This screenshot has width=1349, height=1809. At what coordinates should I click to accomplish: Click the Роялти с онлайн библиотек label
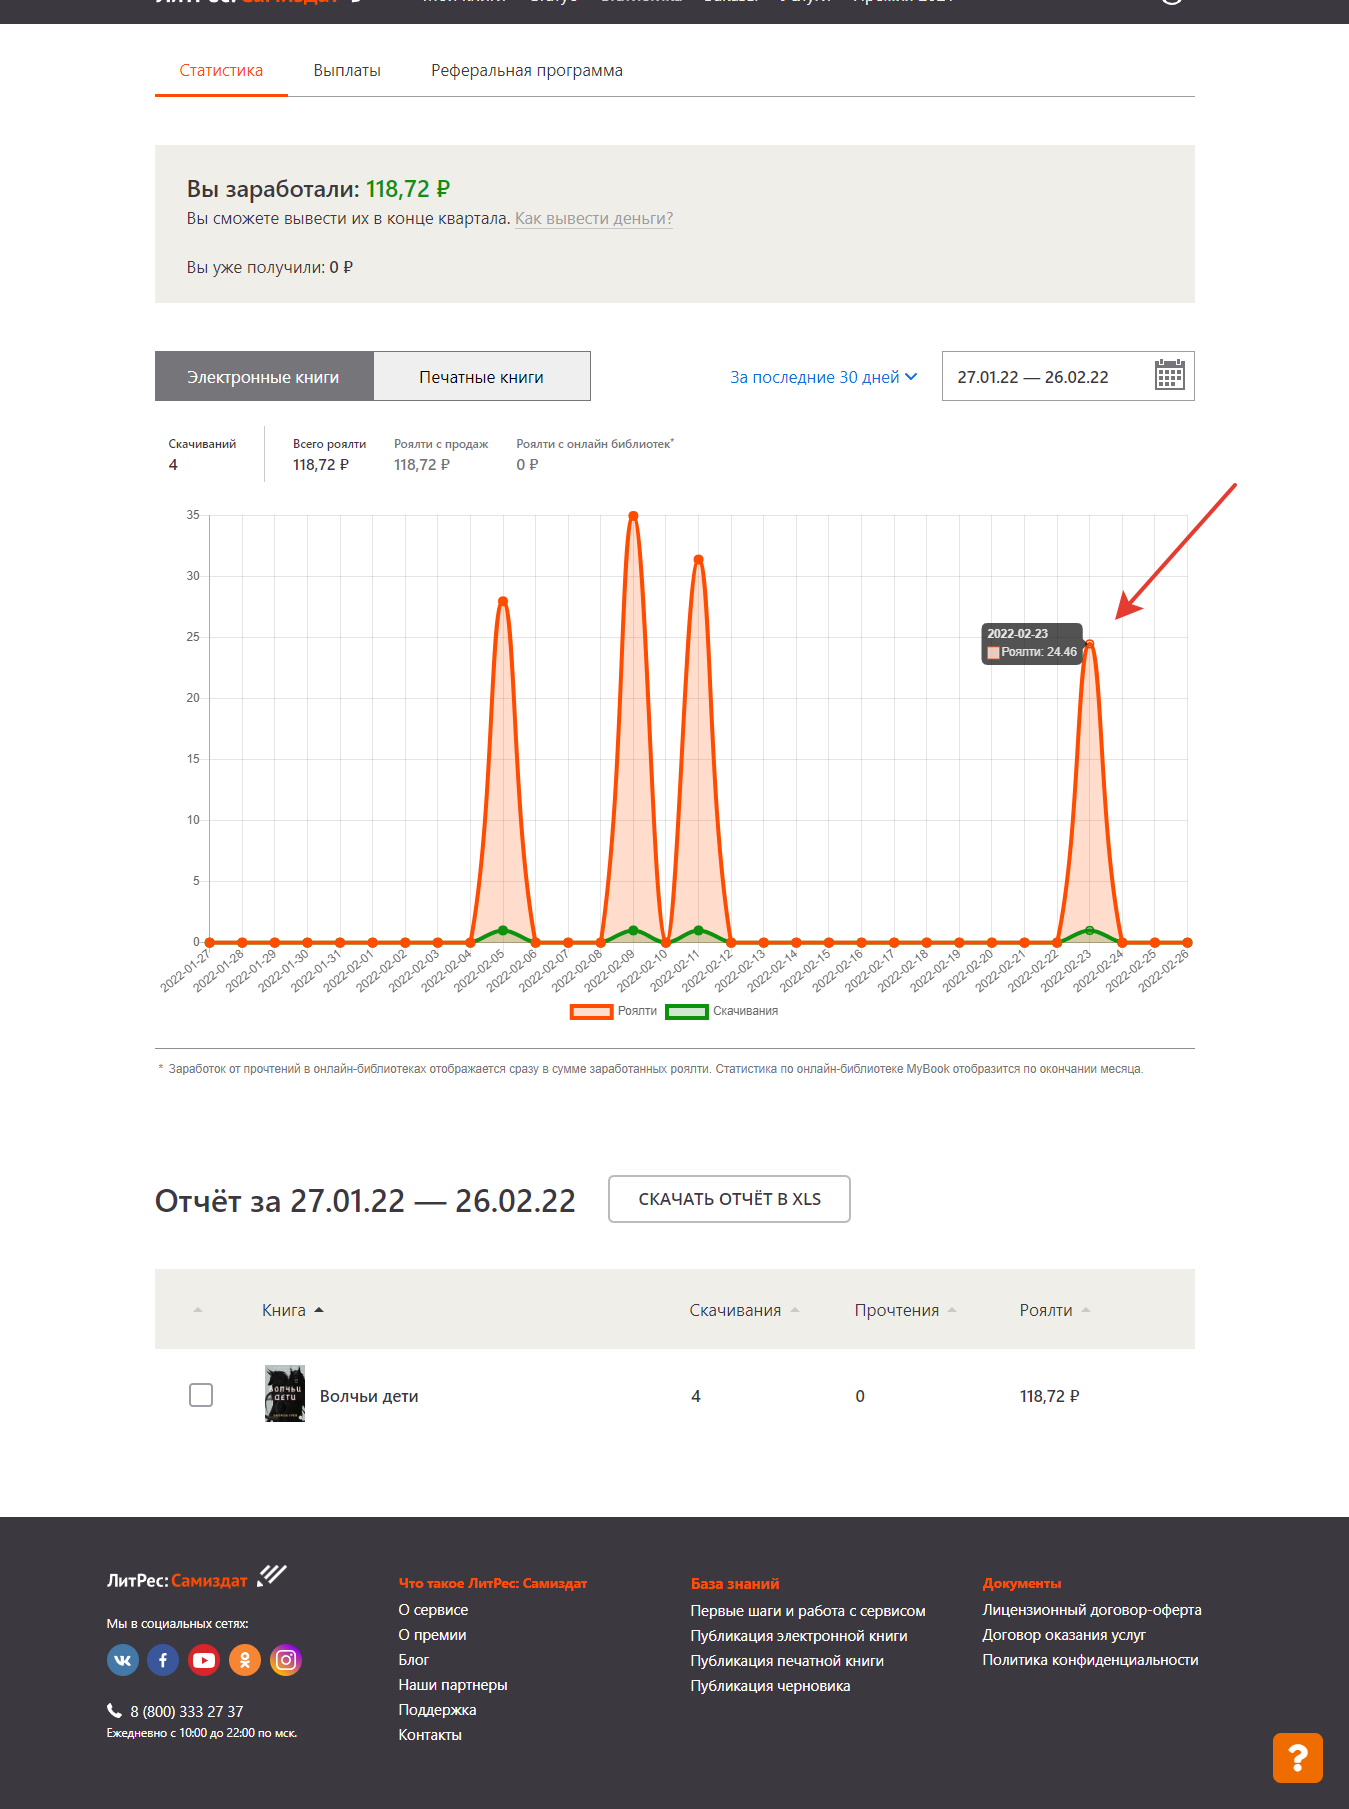pos(595,444)
